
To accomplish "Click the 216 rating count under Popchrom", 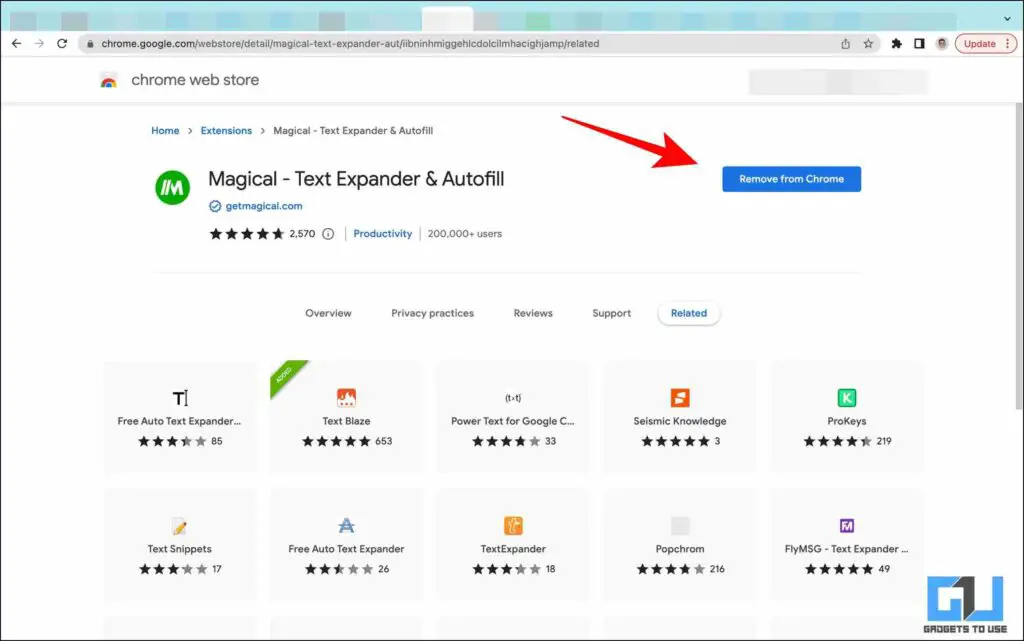I will pos(717,569).
